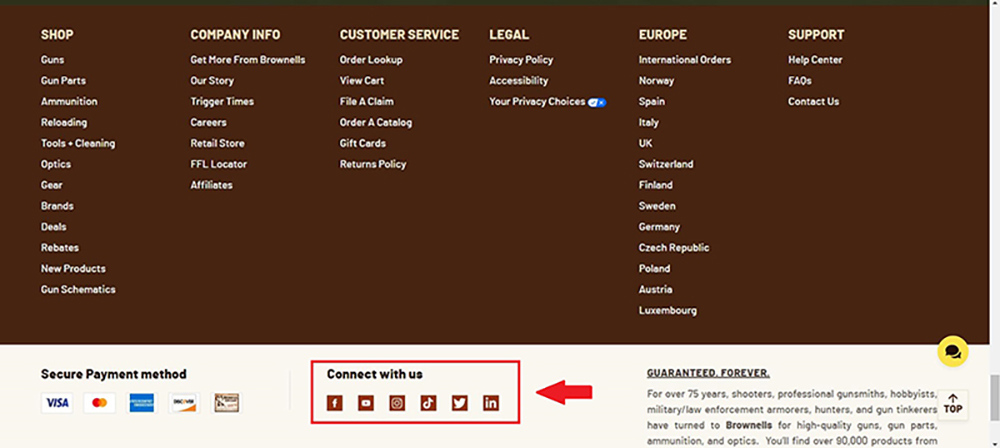Viewport: 1000px width, 448px height.
Task: Open the Privacy Policy
Action: (521, 60)
